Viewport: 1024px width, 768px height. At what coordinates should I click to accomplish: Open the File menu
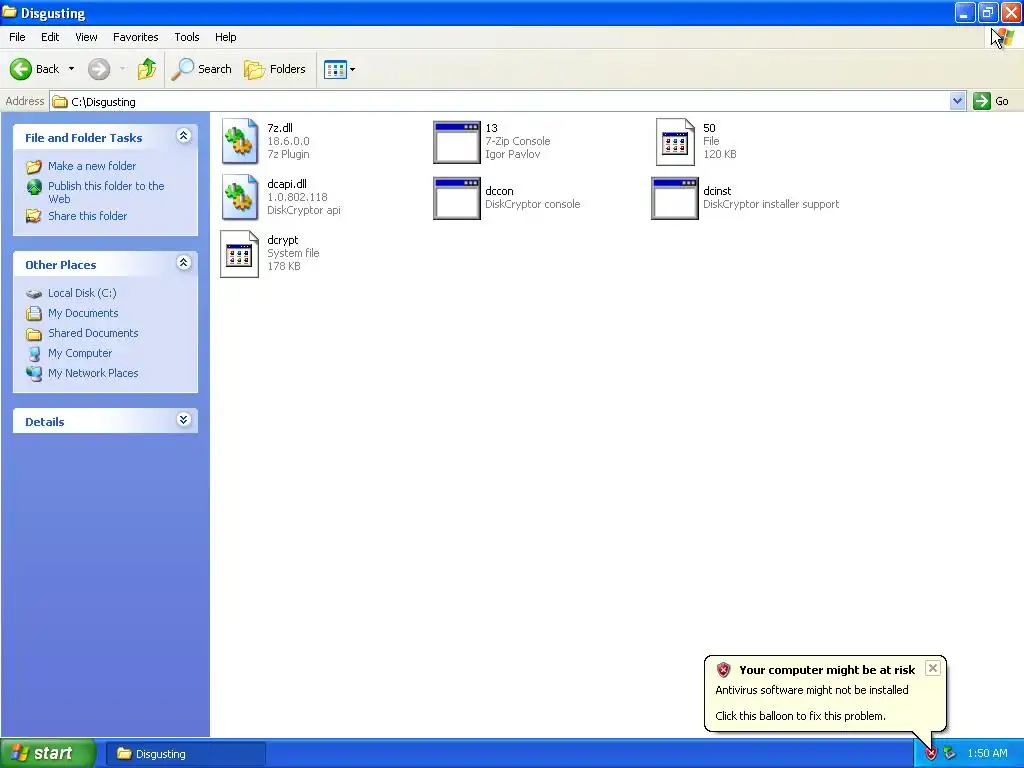[x=18, y=37]
